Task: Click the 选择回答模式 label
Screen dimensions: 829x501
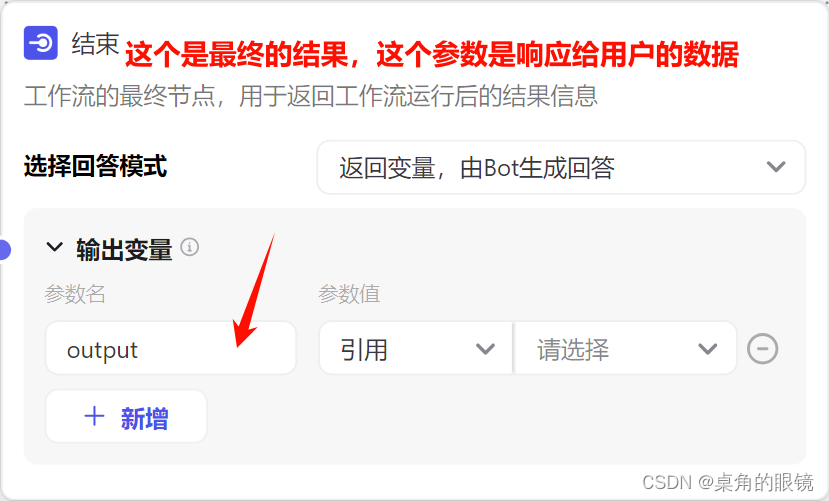Action: pyautogui.click(x=96, y=166)
